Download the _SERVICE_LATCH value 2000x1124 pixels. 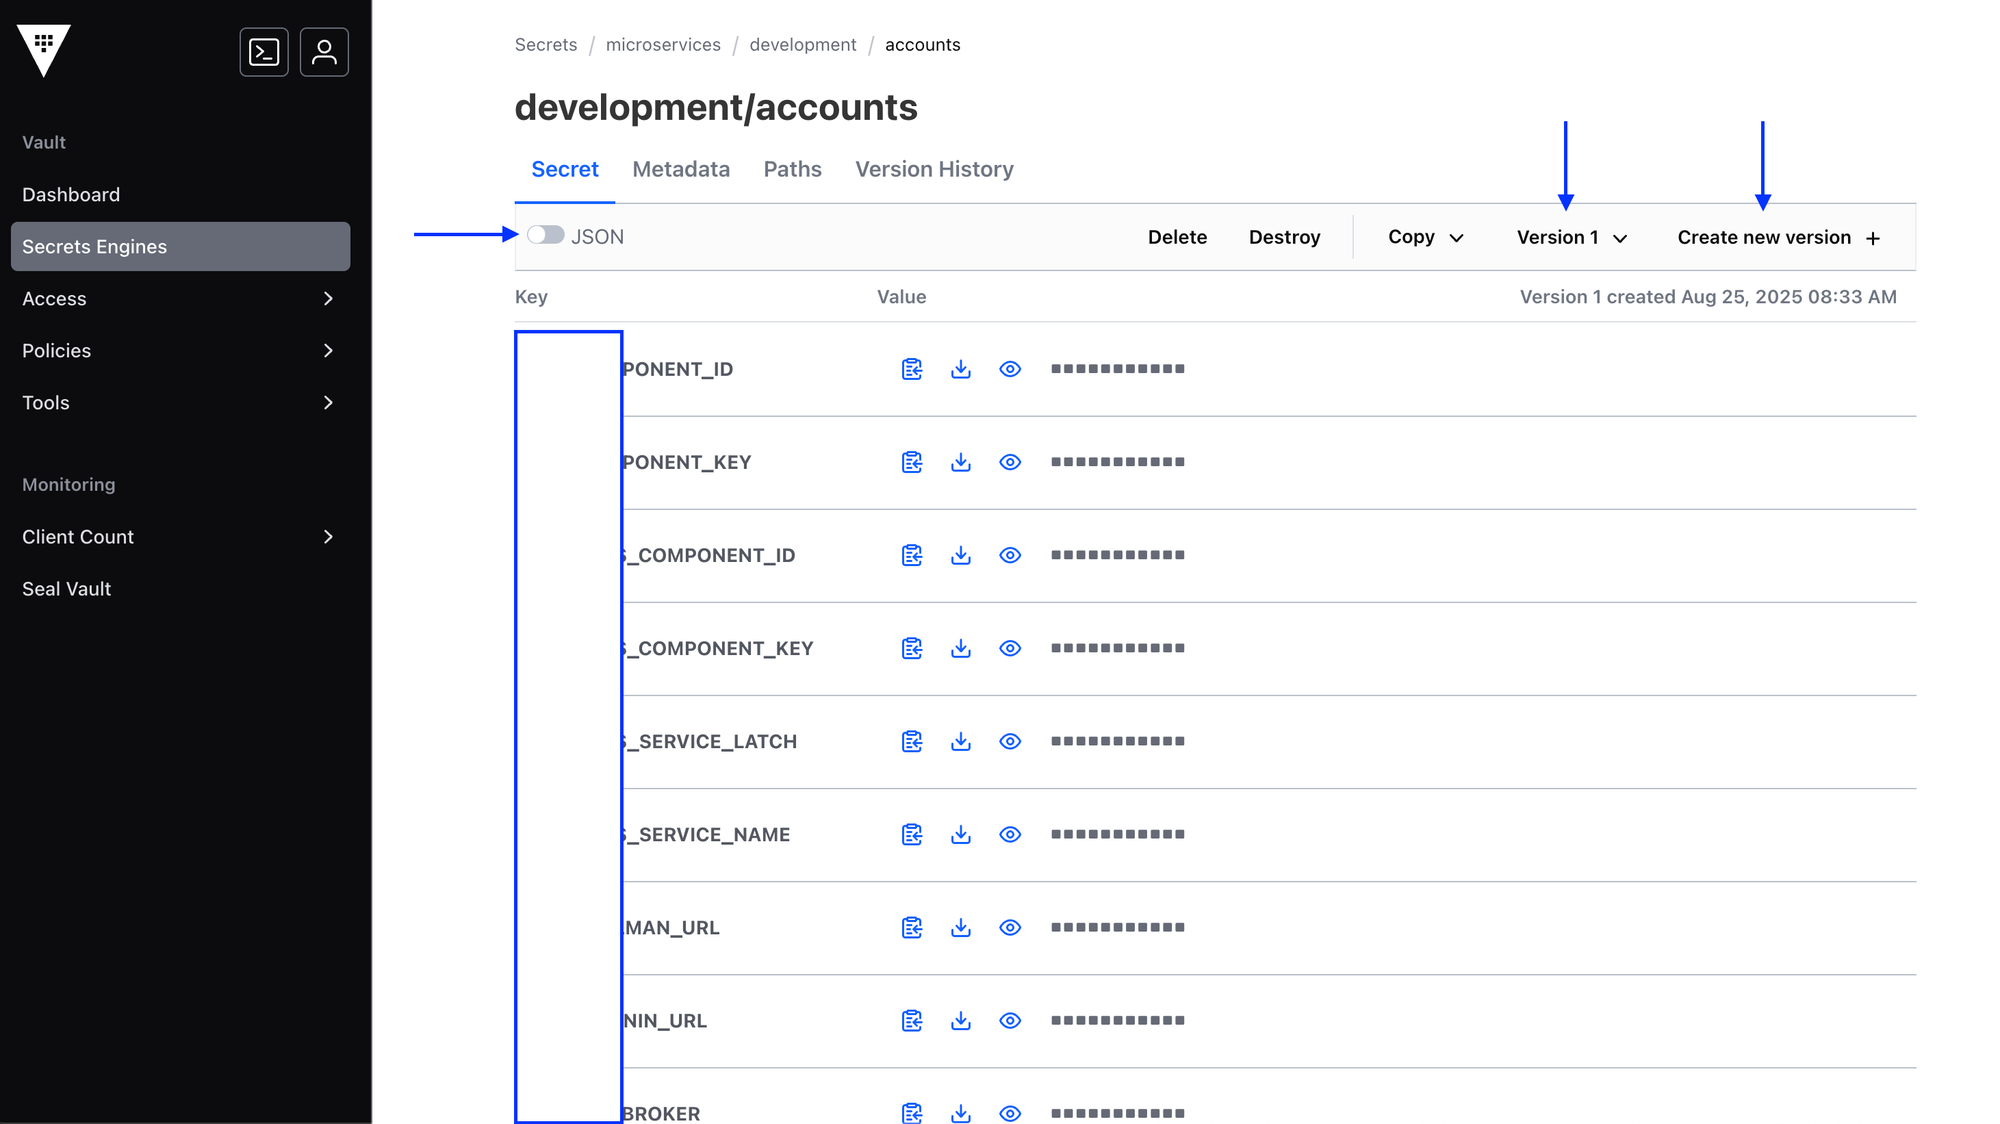(x=961, y=741)
